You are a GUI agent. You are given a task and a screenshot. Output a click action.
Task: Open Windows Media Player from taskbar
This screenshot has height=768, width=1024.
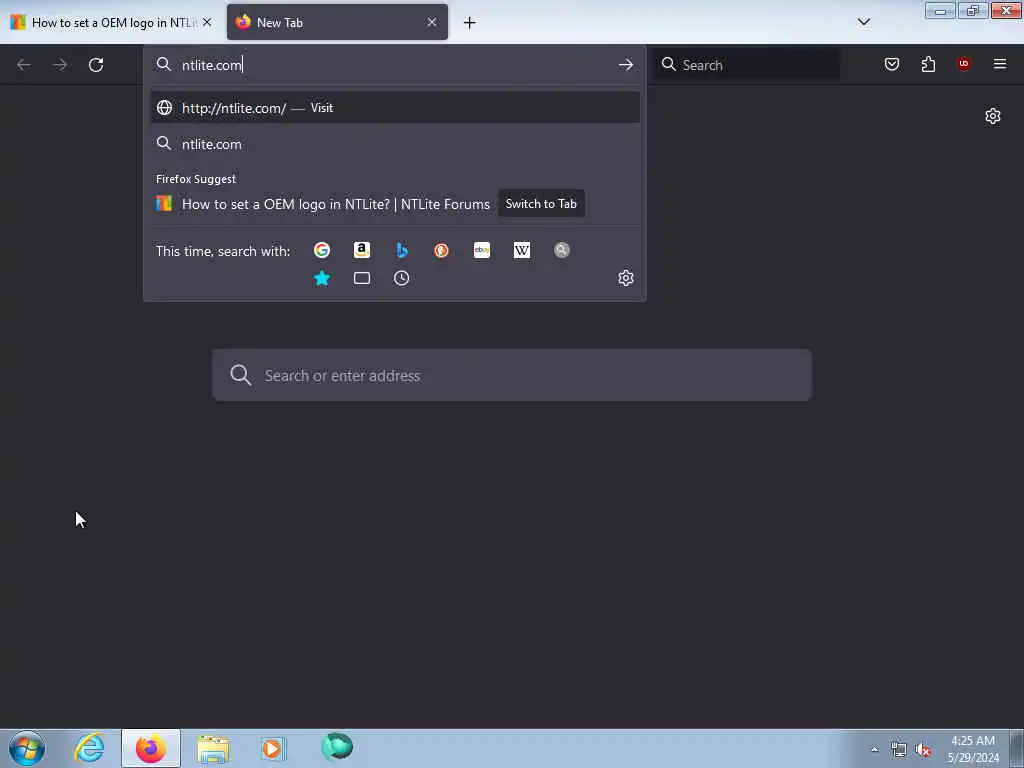(274, 748)
